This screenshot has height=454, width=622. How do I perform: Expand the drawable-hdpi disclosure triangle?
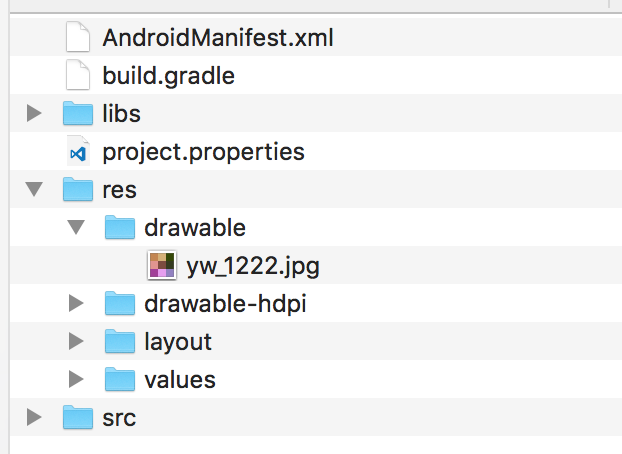[76, 303]
